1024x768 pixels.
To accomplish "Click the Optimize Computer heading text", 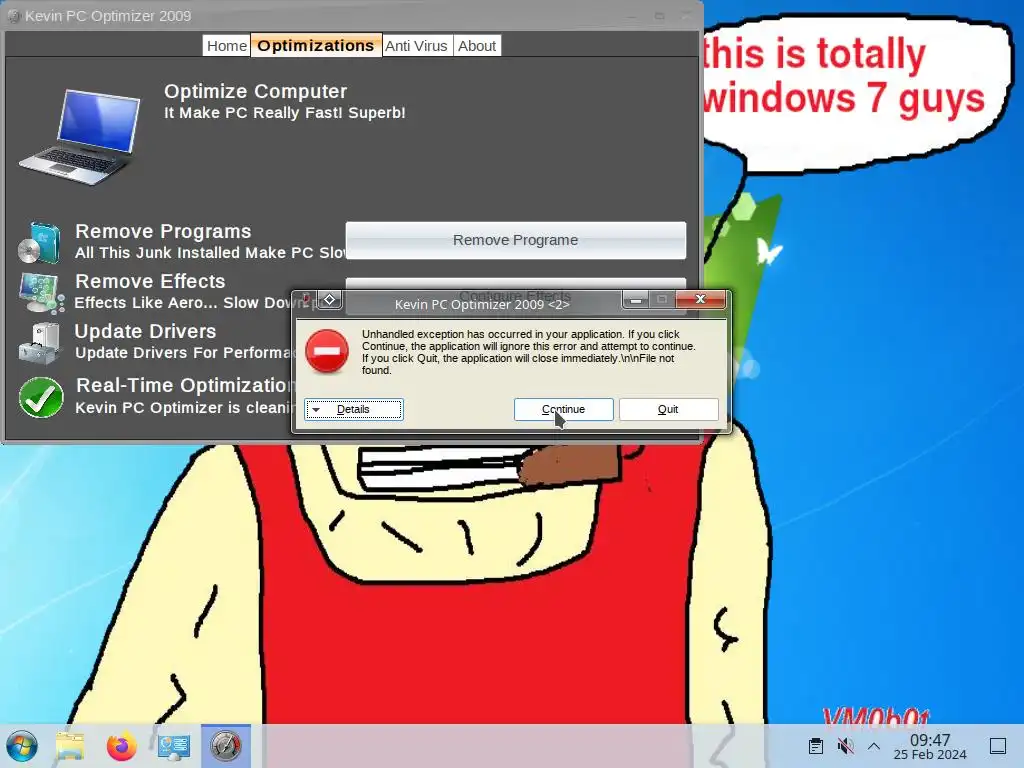I will [255, 91].
